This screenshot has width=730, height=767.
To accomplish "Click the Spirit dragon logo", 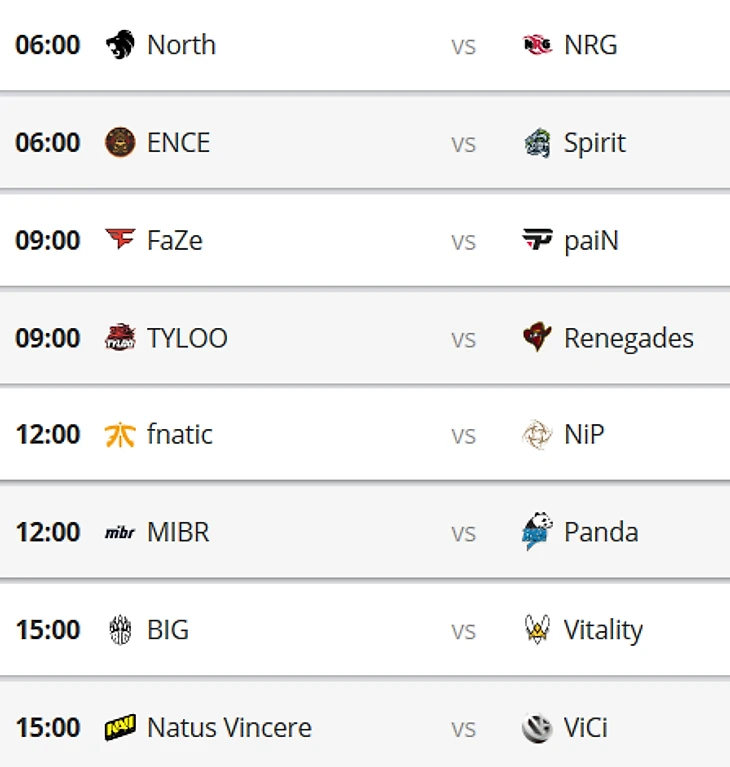I will point(537,143).
